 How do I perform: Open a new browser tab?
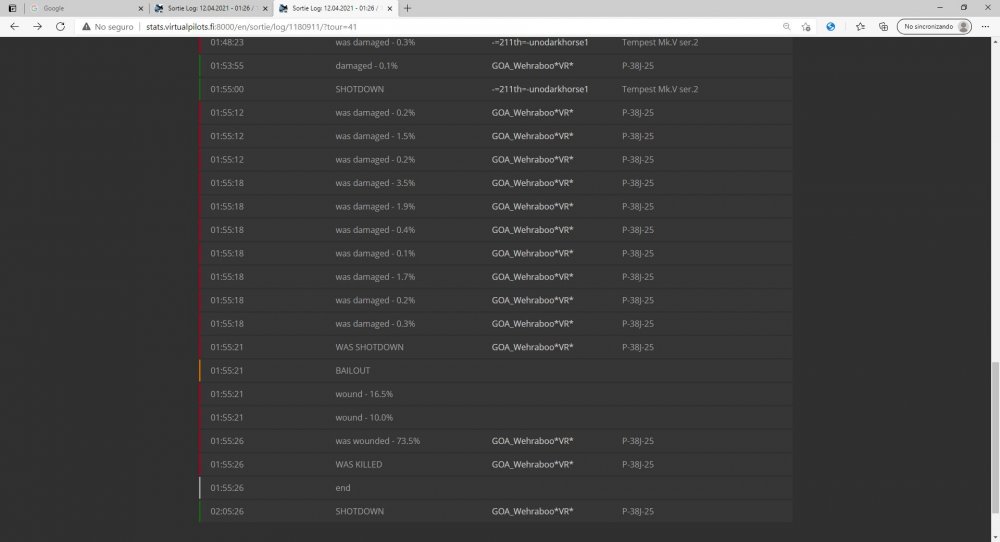pyautogui.click(x=408, y=8)
